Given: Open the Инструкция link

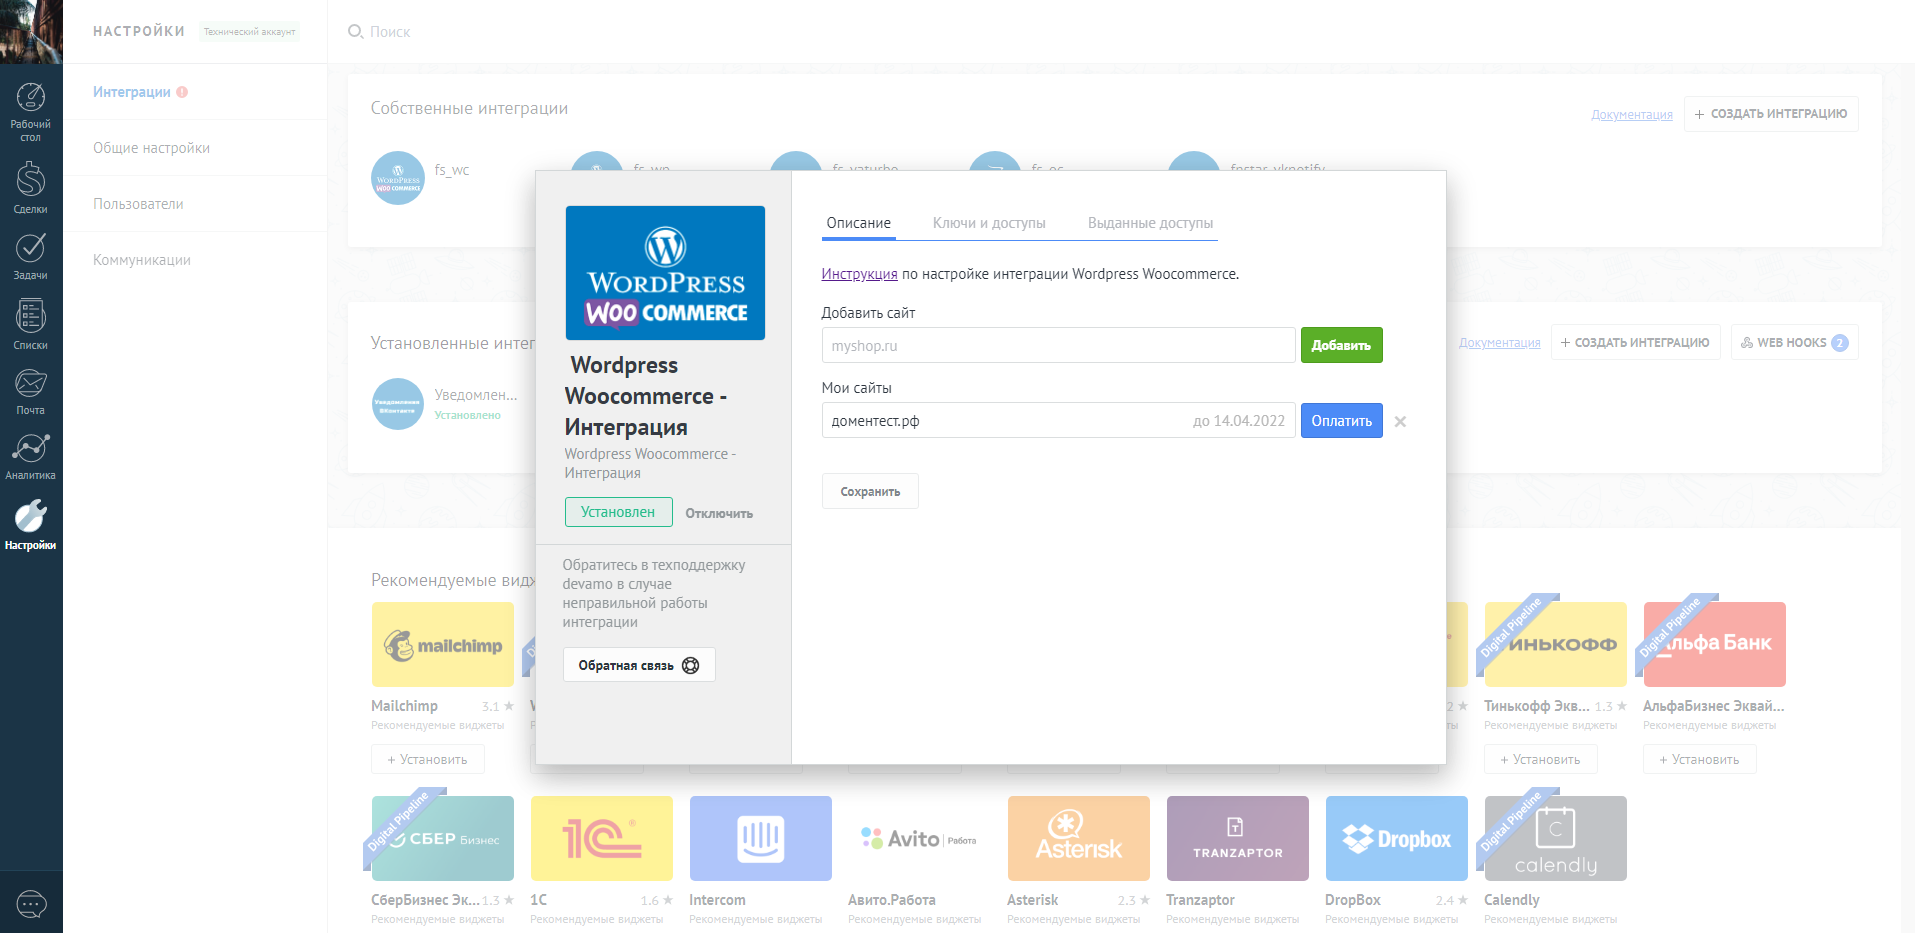Looking at the screenshot, I should [858, 273].
